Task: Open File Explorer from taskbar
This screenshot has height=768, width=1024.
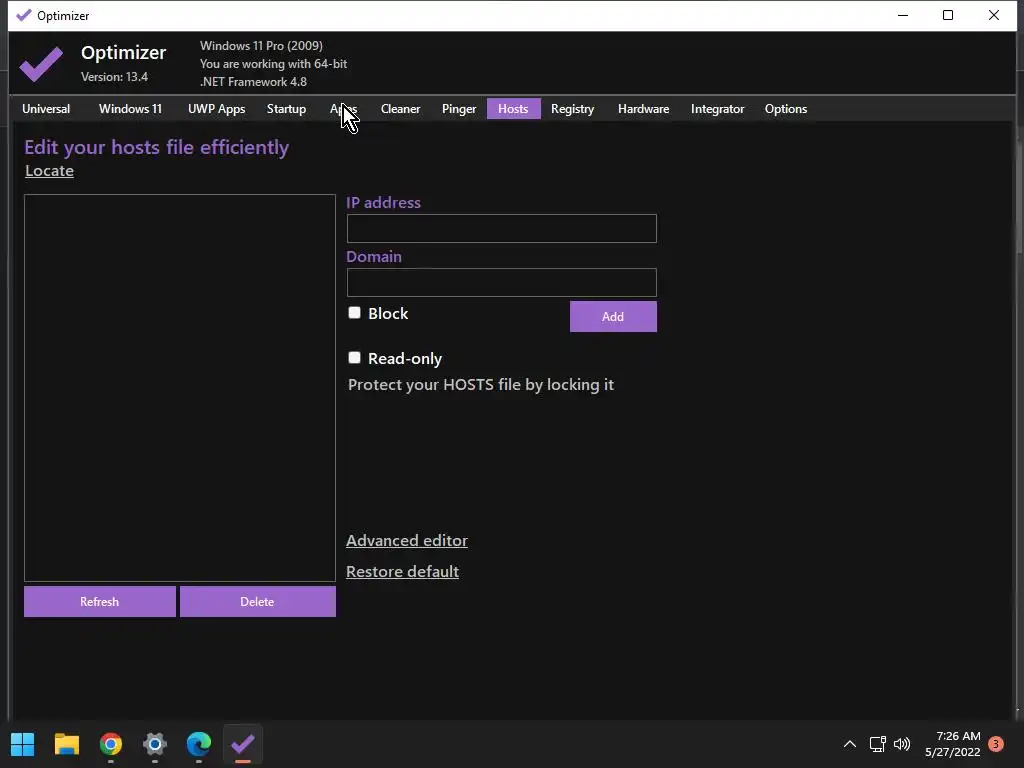Action: coord(67,744)
